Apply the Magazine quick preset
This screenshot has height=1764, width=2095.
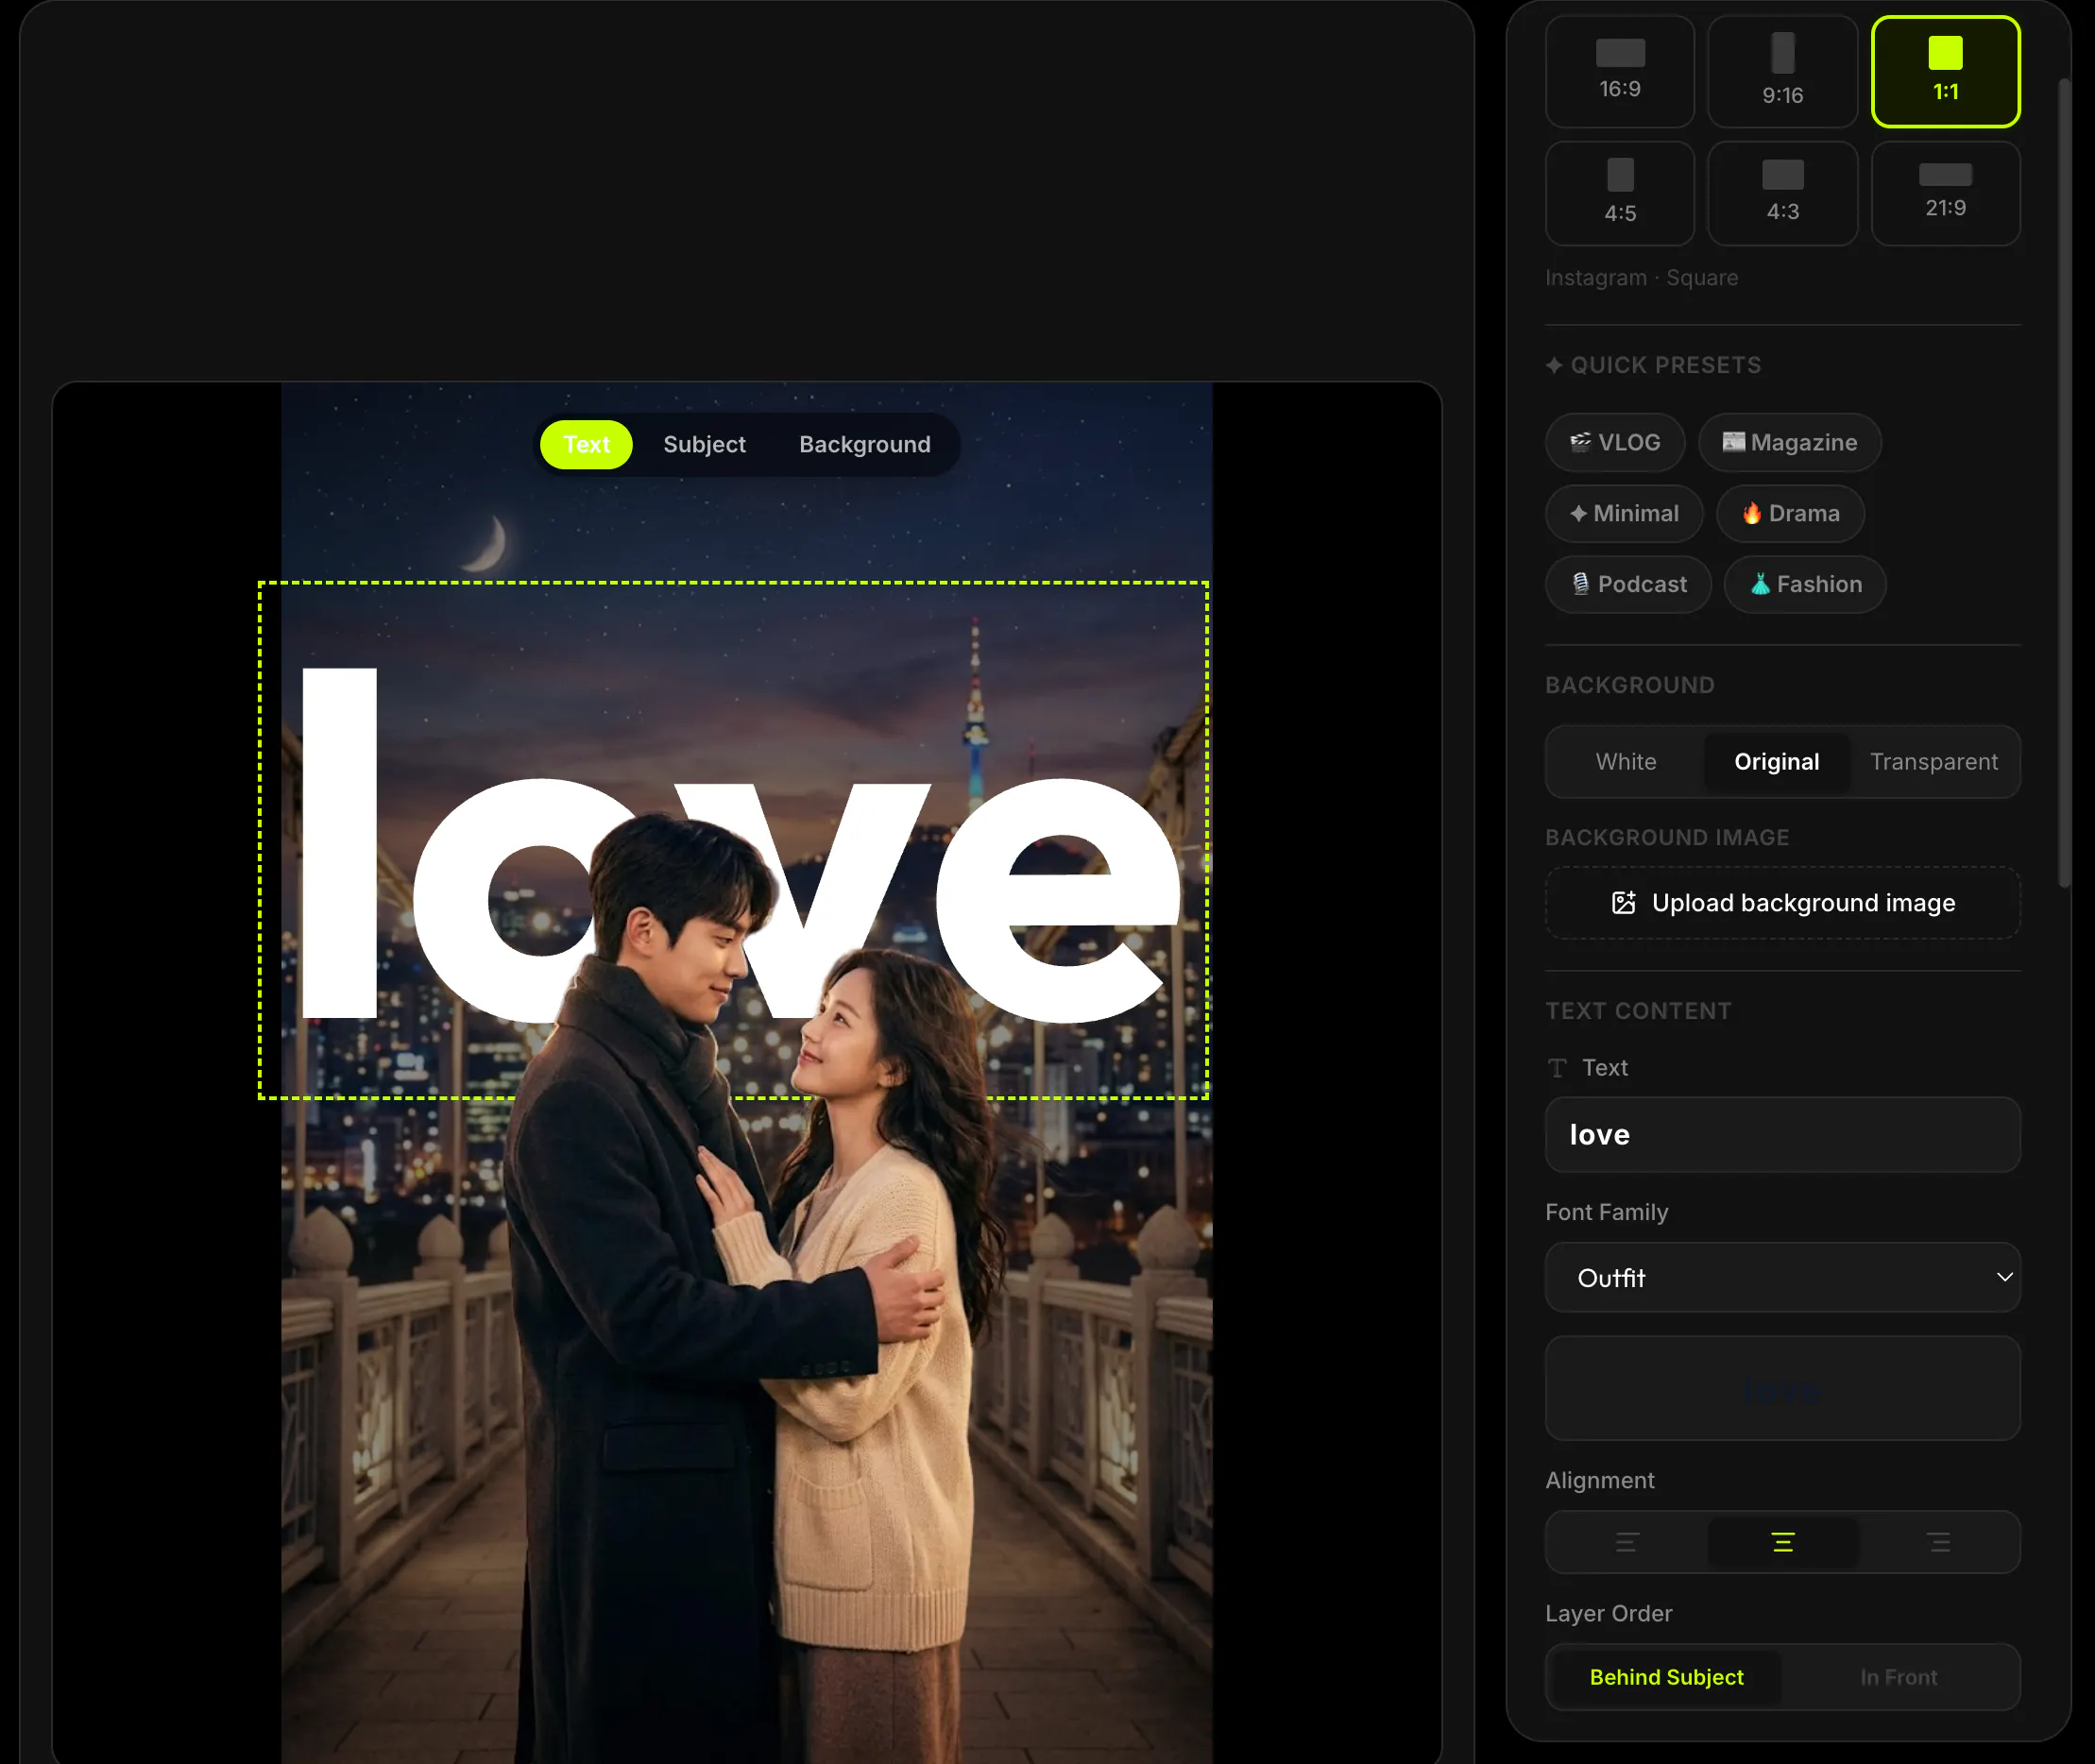[1790, 442]
